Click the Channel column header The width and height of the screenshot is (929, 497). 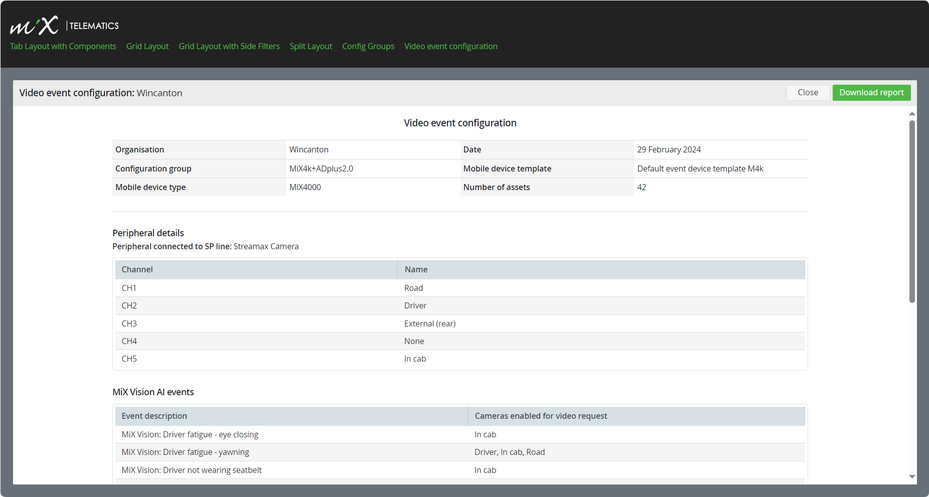coord(137,270)
